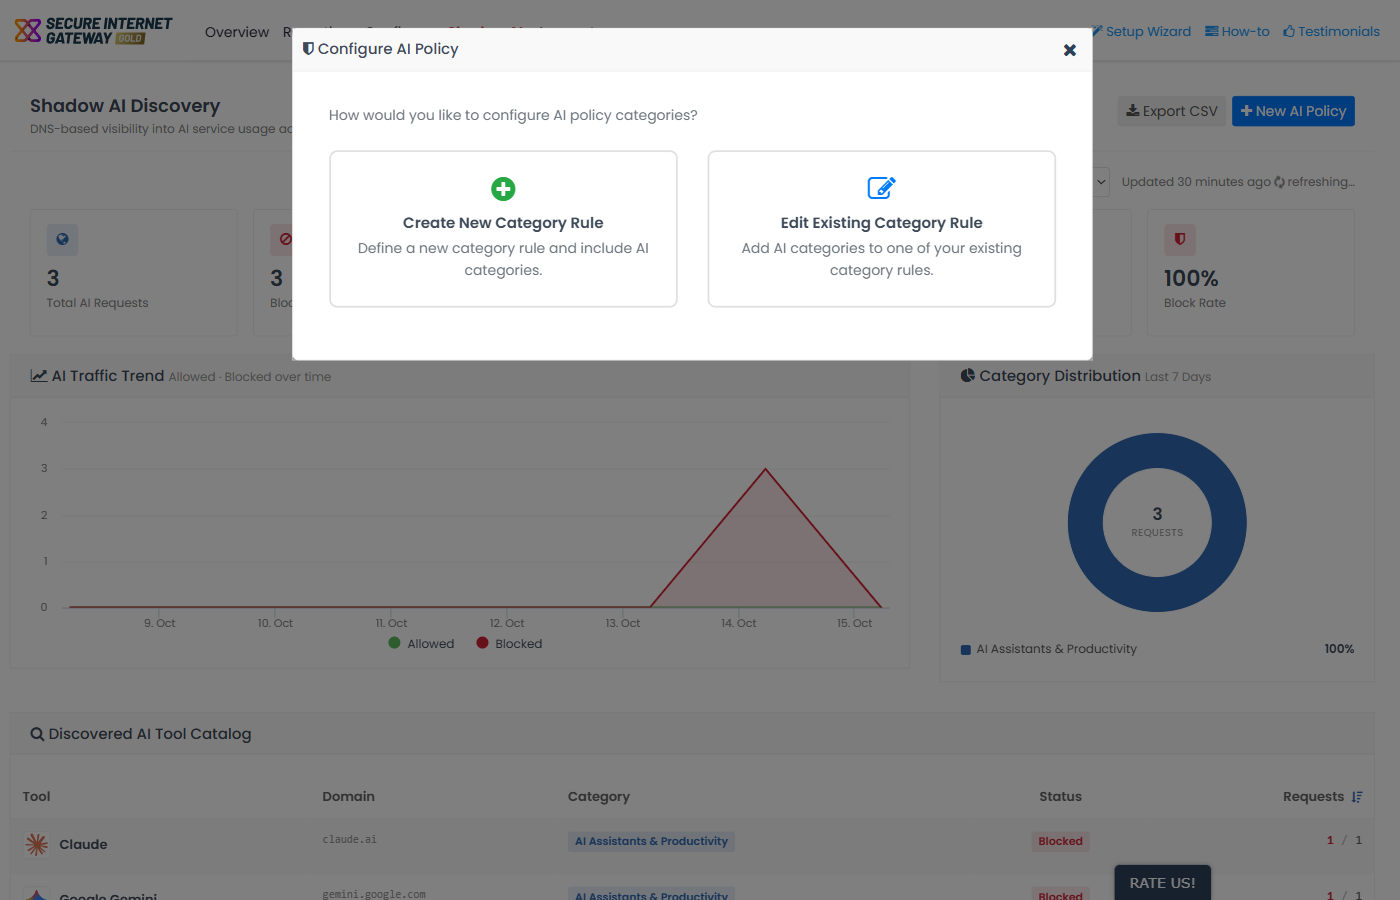Toggle the Blocked series in the chart legend

click(x=509, y=643)
